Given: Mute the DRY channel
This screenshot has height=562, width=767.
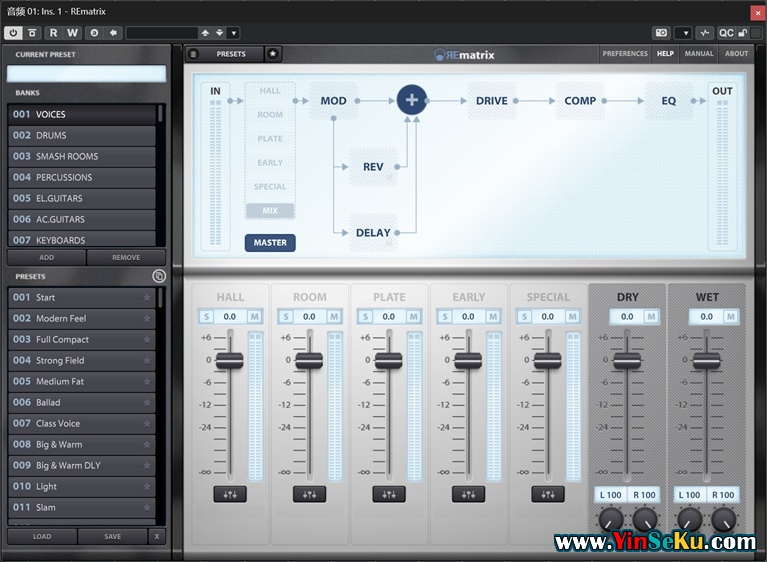Looking at the screenshot, I should 651,317.
